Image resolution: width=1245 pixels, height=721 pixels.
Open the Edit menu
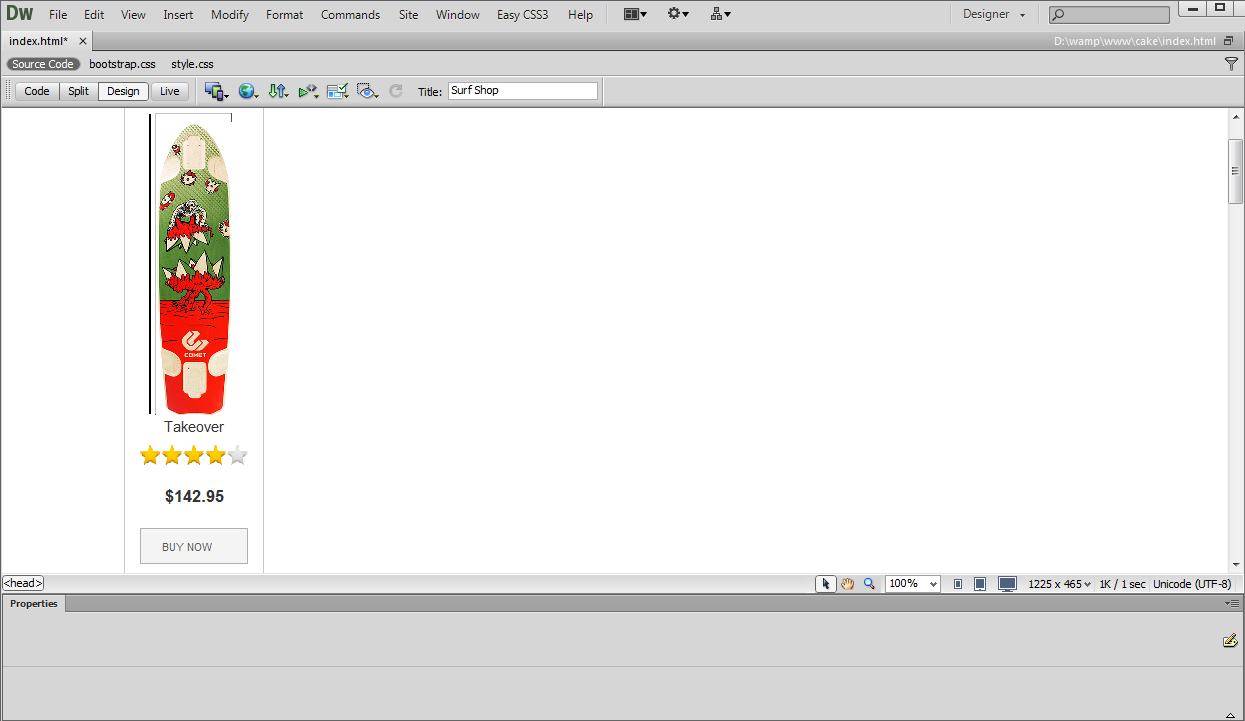pos(94,15)
